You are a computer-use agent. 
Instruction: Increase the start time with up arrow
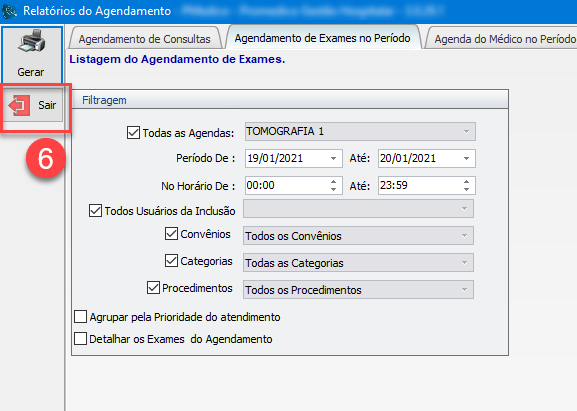tap(333, 182)
